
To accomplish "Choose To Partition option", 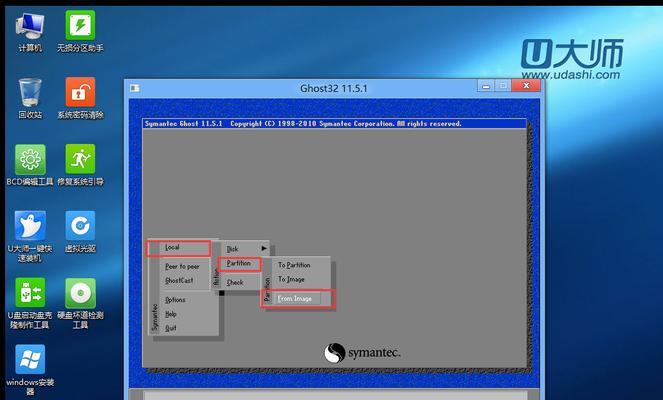I will pos(294,265).
